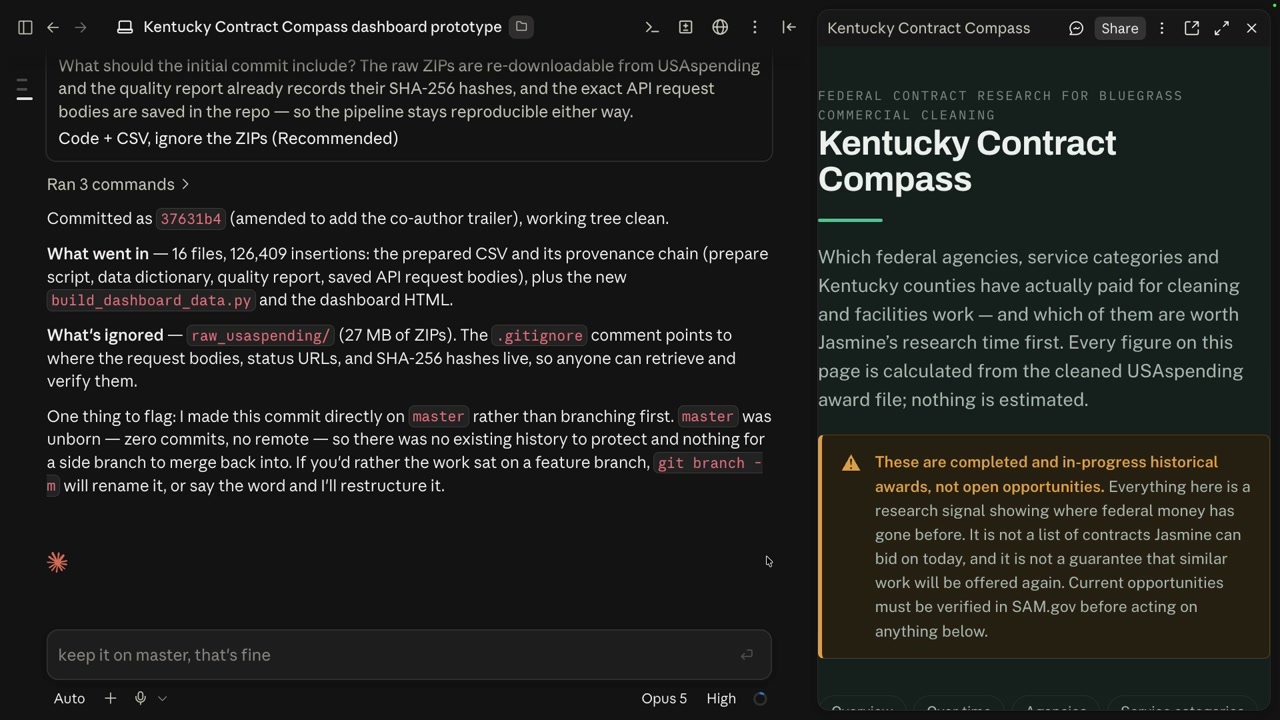Toggle the left sidebar panel icon
Image resolution: width=1280 pixels, height=720 pixels.
coord(25,27)
